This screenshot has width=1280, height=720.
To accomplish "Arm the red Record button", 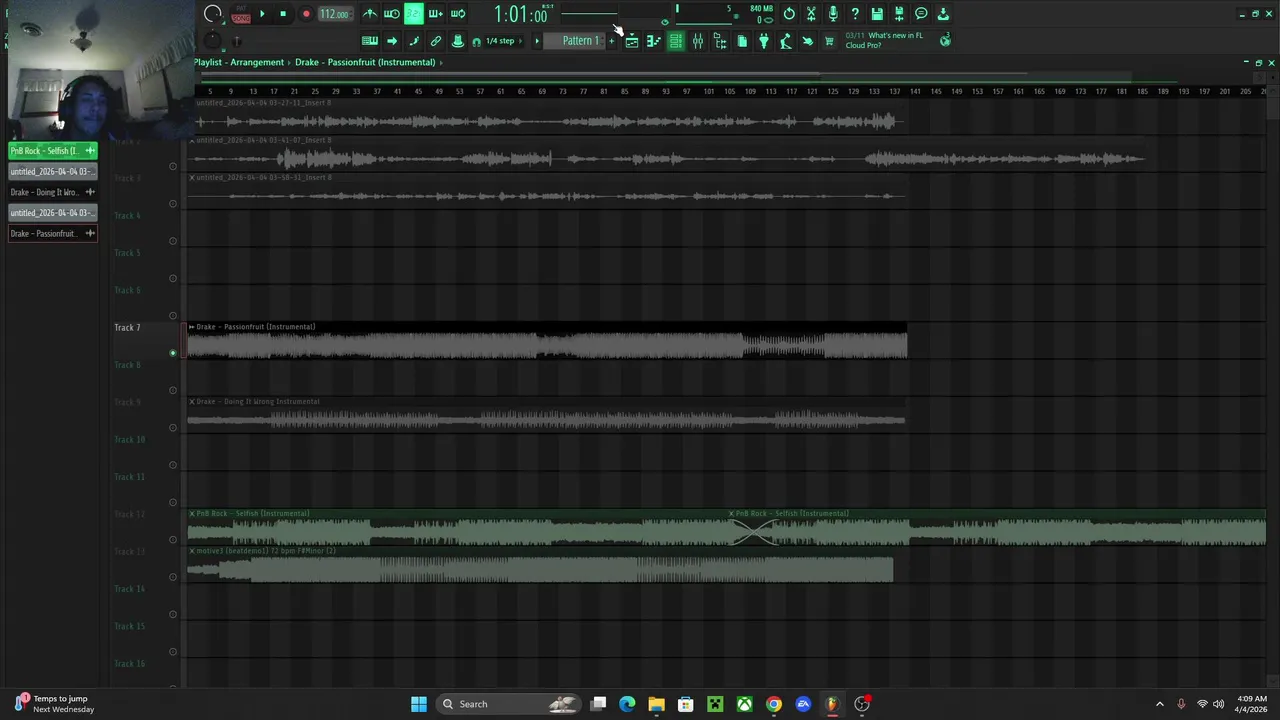I will pos(306,14).
